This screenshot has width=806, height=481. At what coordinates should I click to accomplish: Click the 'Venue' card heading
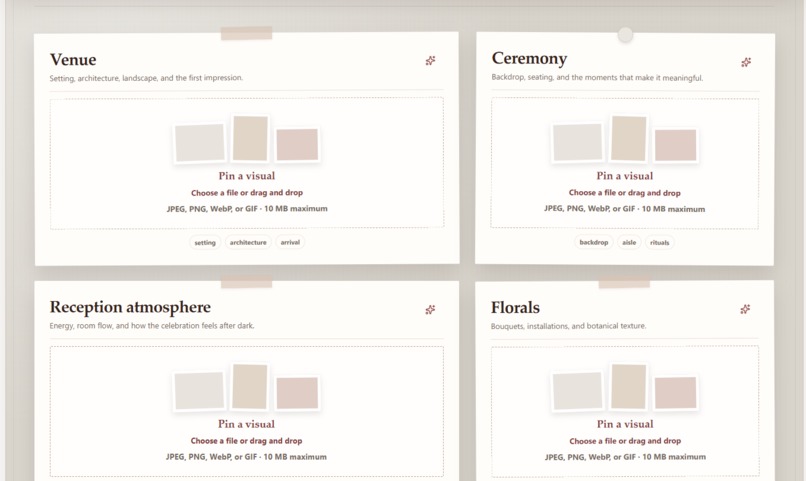73,60
